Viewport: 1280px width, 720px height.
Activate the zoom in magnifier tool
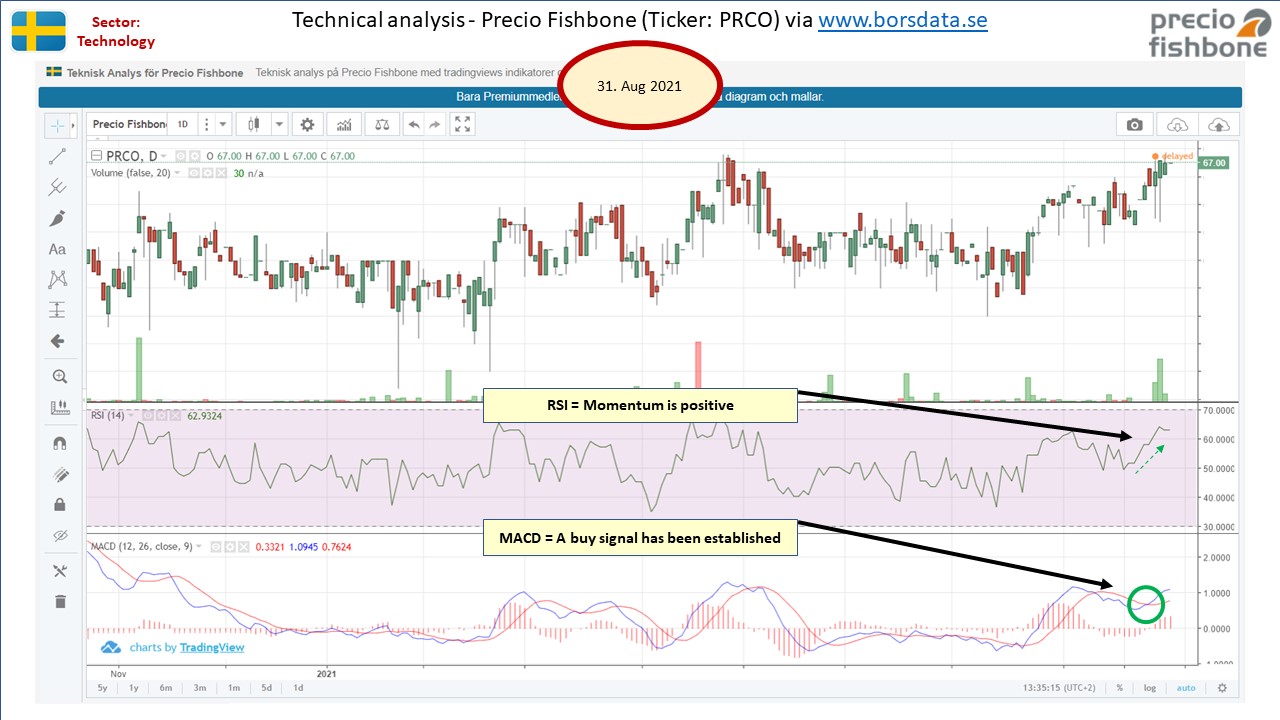coord(59,377)
